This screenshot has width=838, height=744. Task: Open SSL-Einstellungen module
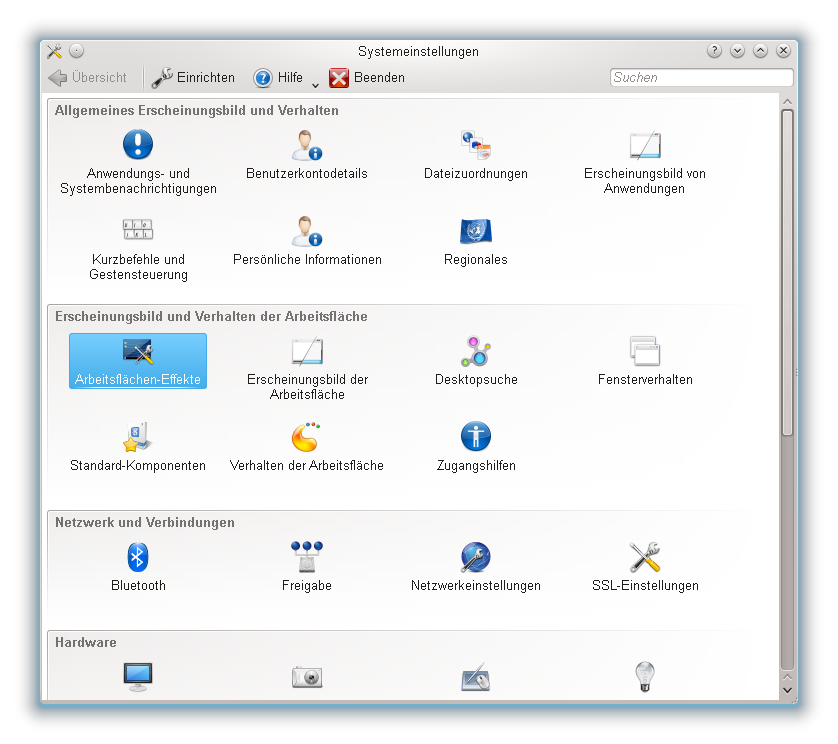click(x=645, y=567)
